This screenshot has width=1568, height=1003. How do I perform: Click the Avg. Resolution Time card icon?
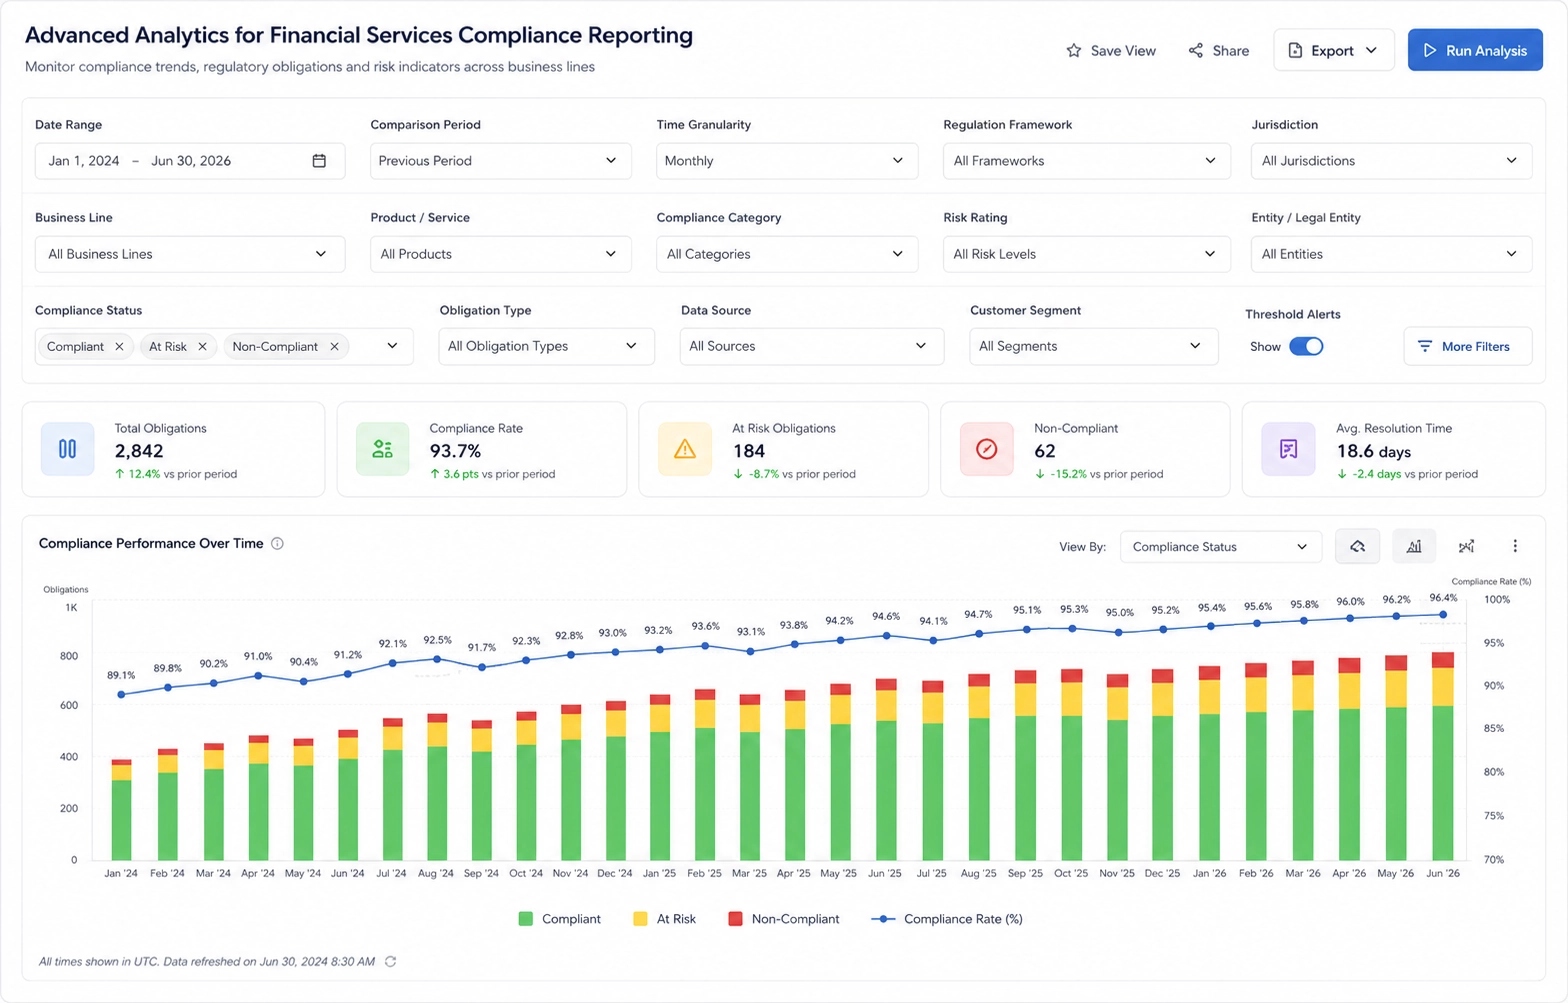tap(1288, 449)
